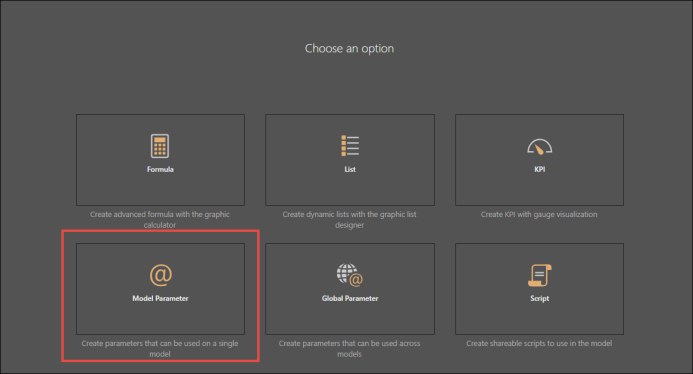Click the KPI gauge icon

click(x=539, y=147)
